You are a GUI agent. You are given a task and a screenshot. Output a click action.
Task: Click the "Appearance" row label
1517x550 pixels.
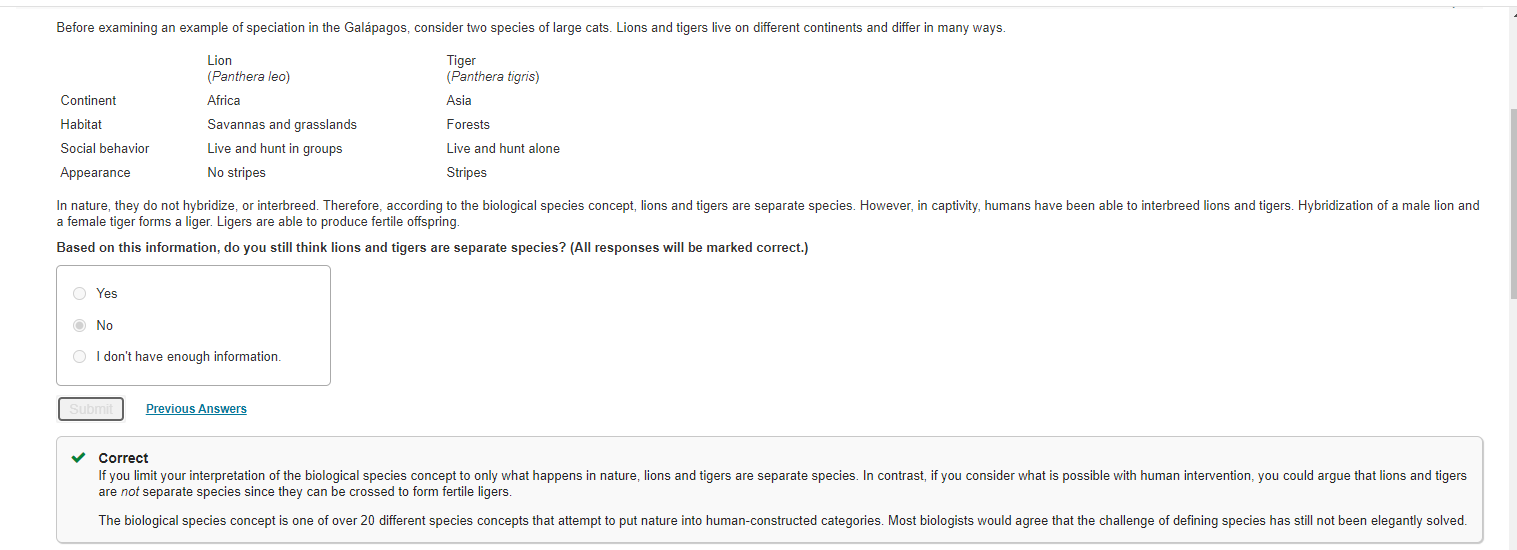click(x=95, y=173)
